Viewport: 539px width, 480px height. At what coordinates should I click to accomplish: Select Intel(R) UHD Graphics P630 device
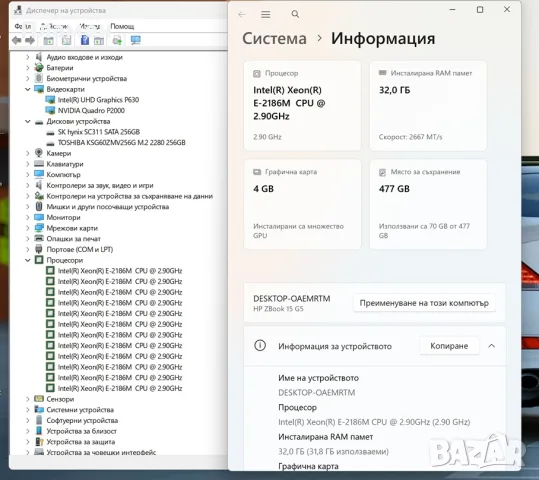tap(98, 100)
